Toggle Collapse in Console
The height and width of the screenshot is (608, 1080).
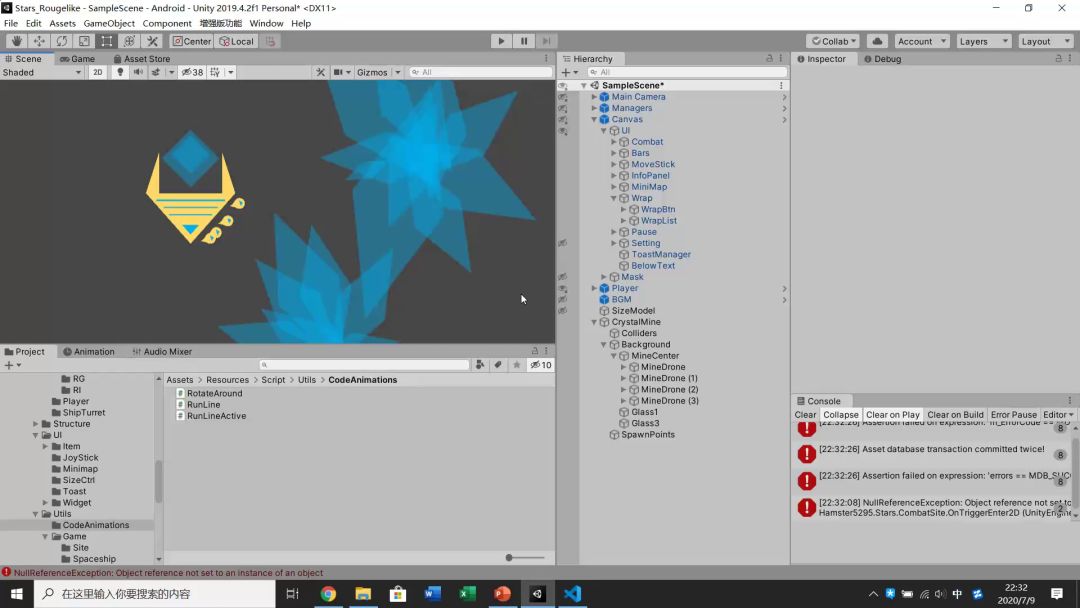(841, 415)
